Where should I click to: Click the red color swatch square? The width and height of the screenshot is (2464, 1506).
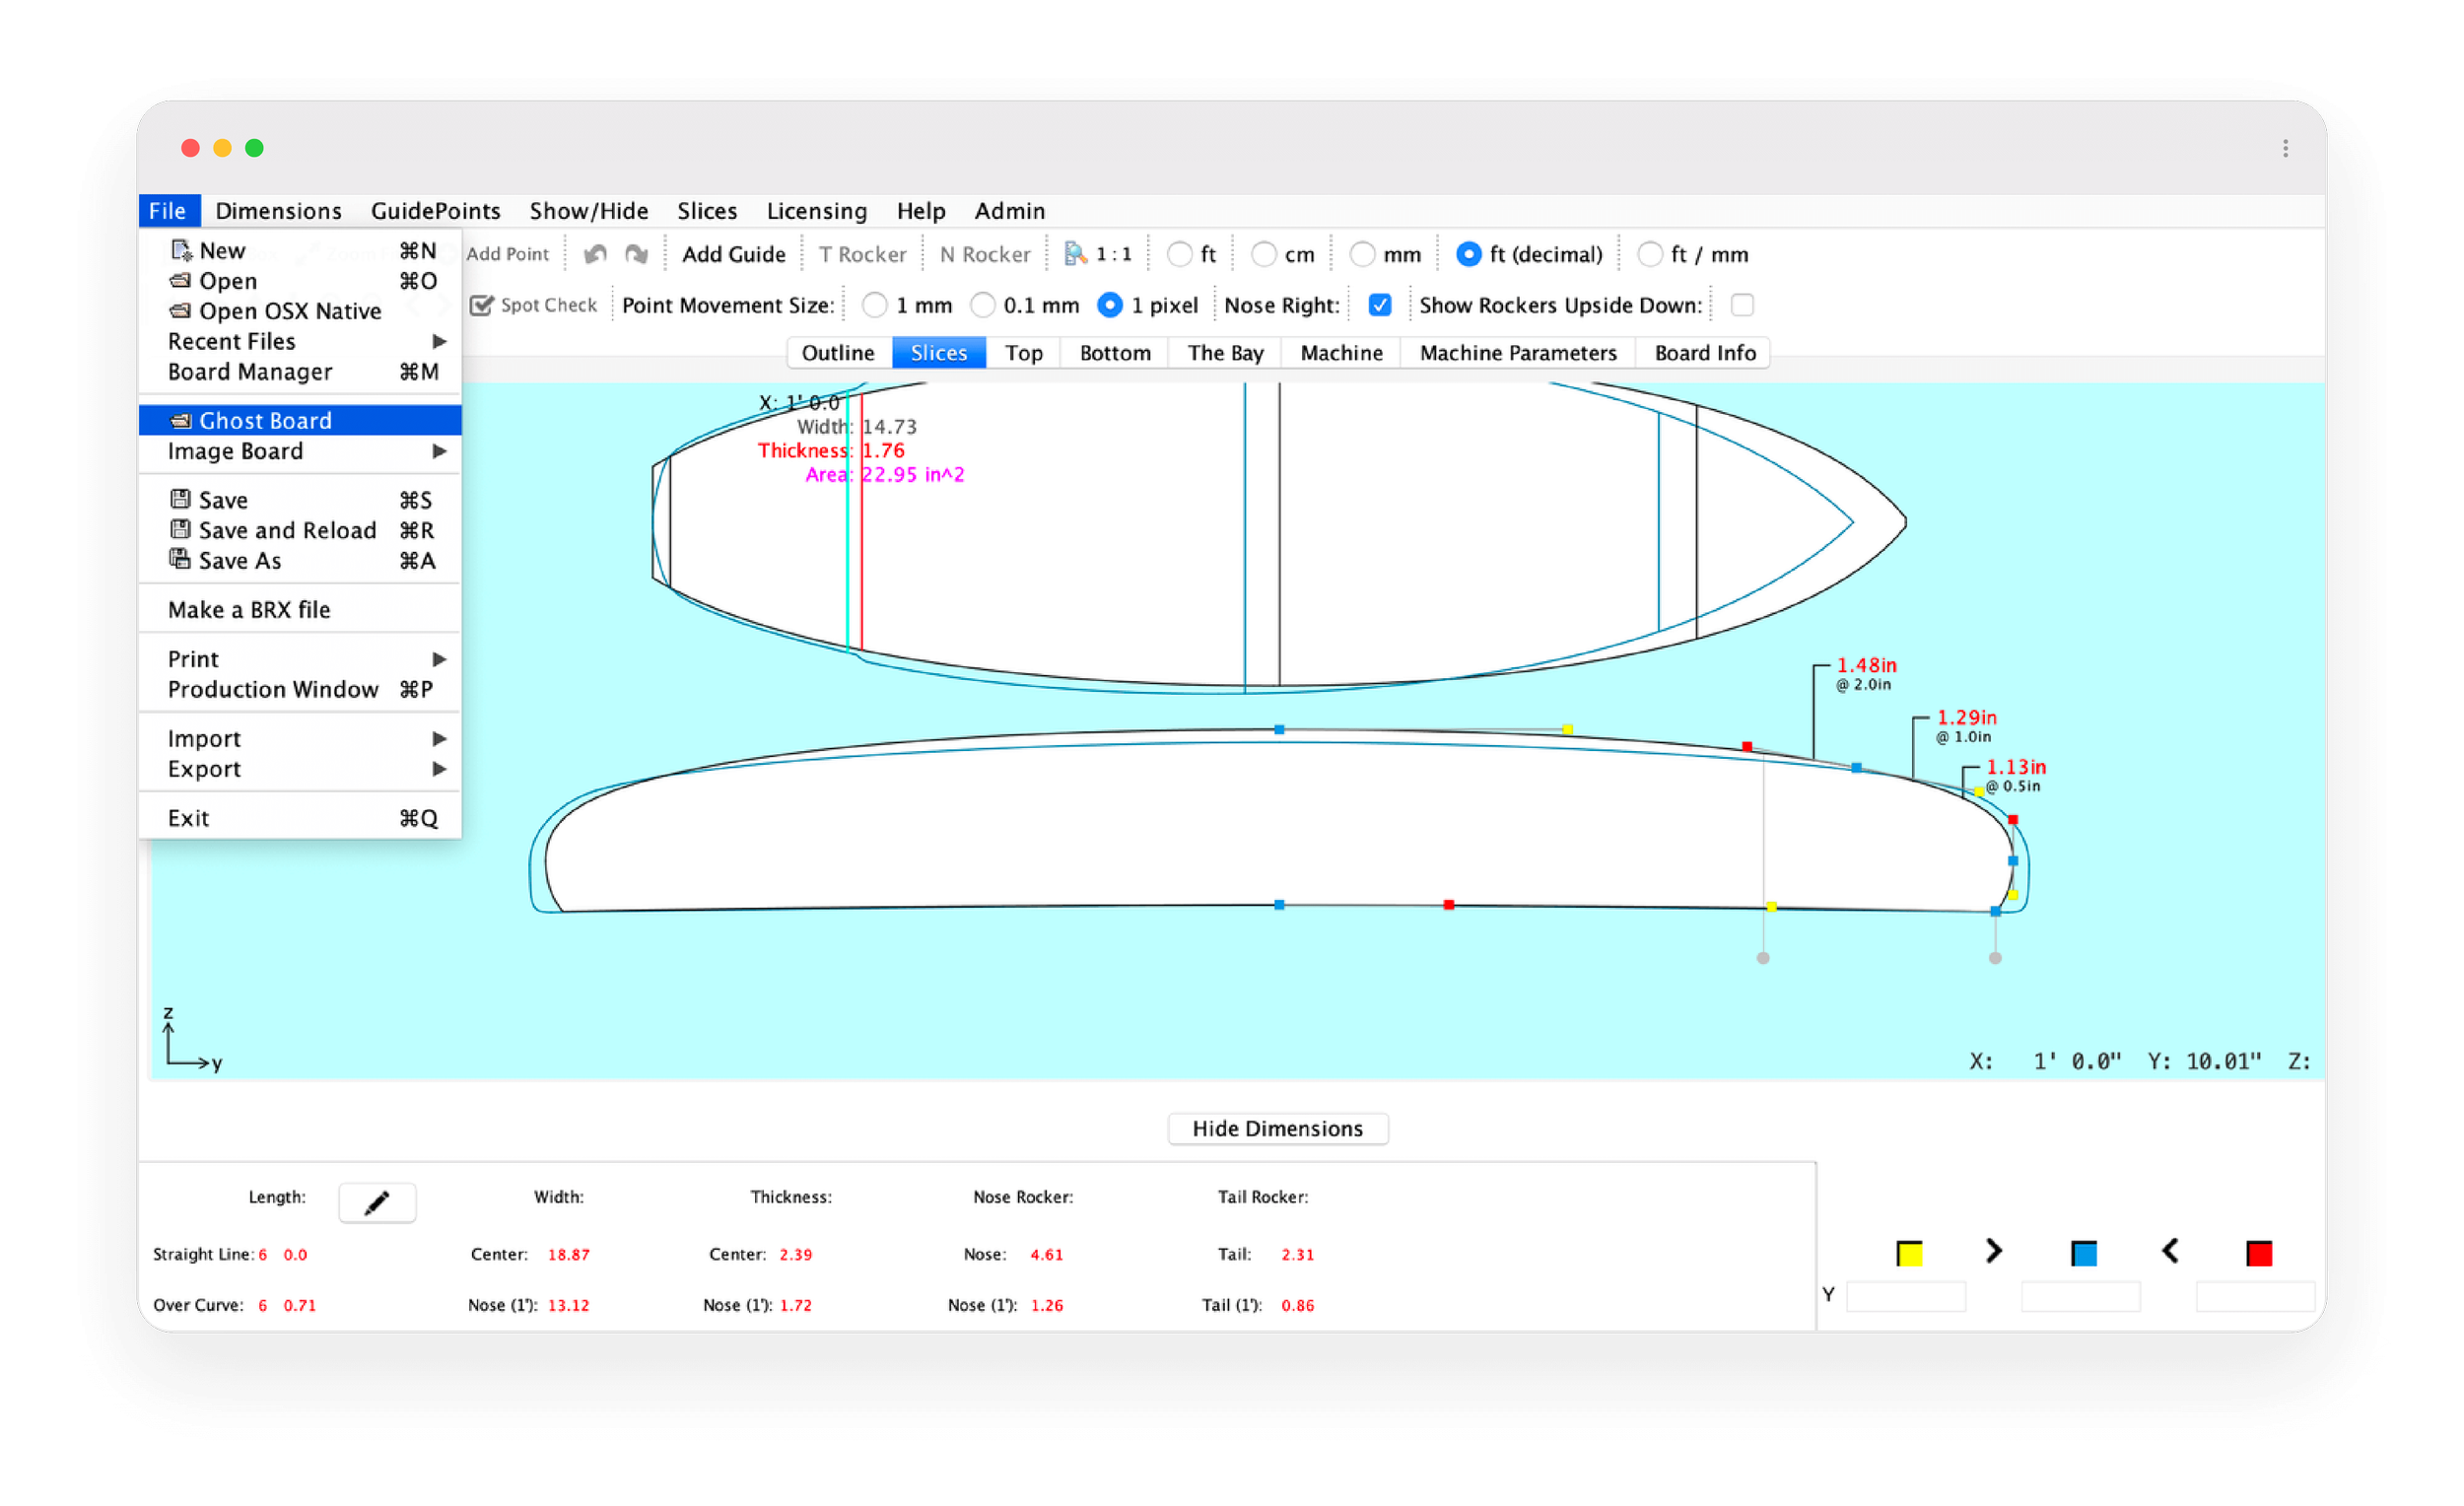[2258, 1253]
